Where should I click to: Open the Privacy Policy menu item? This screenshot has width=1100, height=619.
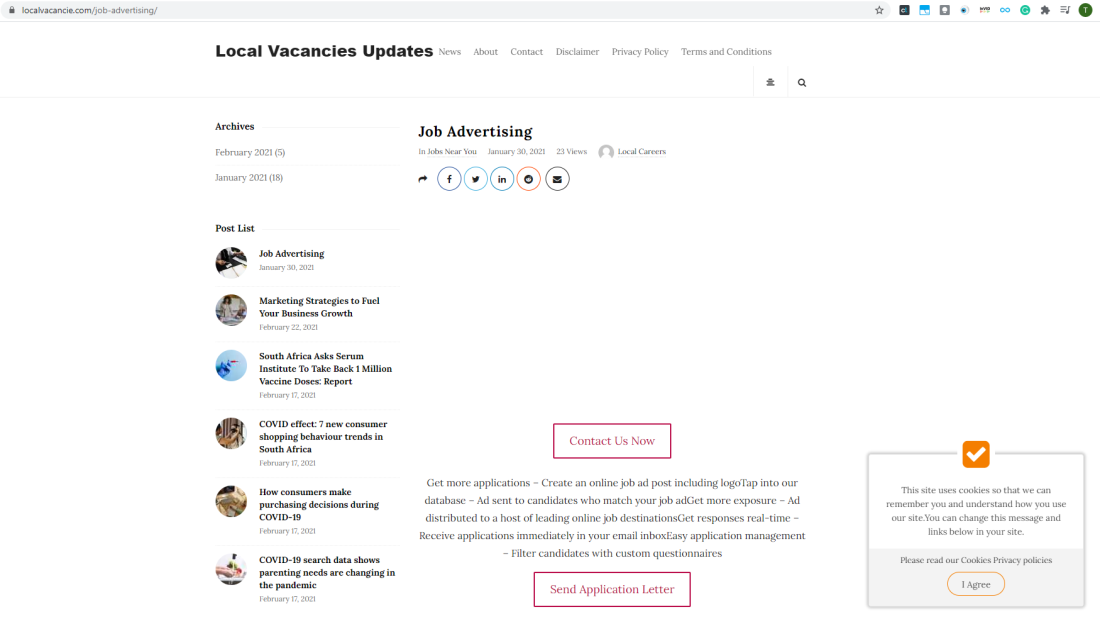(640, 52)
